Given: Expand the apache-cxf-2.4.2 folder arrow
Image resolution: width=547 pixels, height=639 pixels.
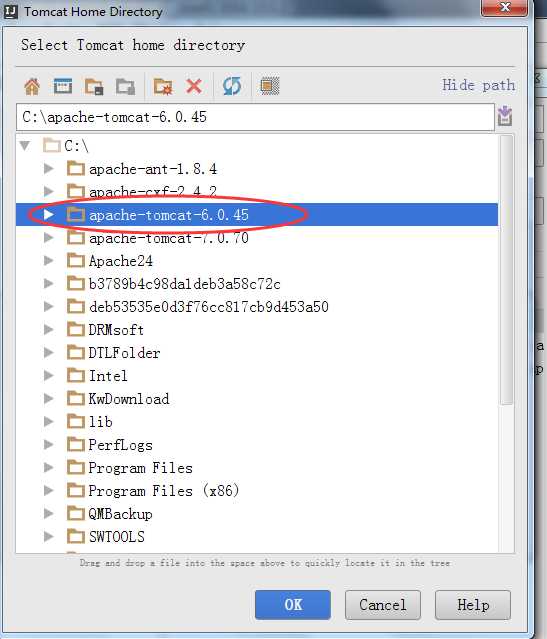Looking at the screenshot, I should tap(49, 191).
